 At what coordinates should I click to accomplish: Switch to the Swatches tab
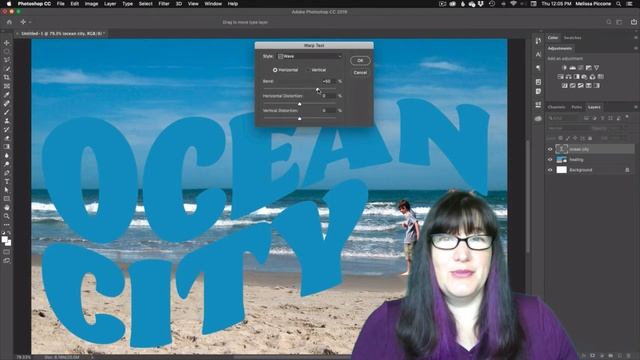(x=572, y=38)
